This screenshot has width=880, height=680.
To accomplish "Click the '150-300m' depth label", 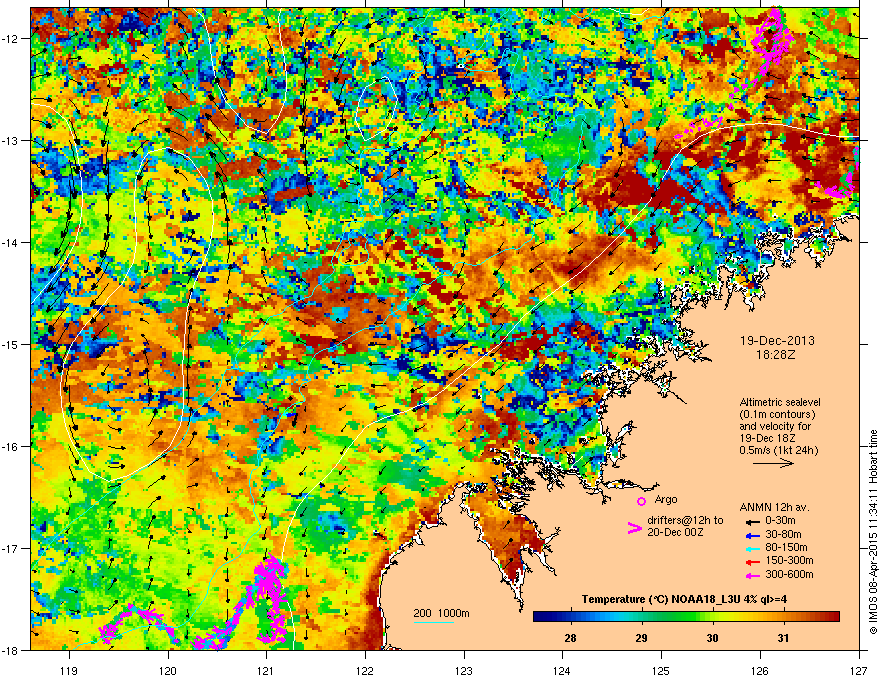I will tap(789, 560).
